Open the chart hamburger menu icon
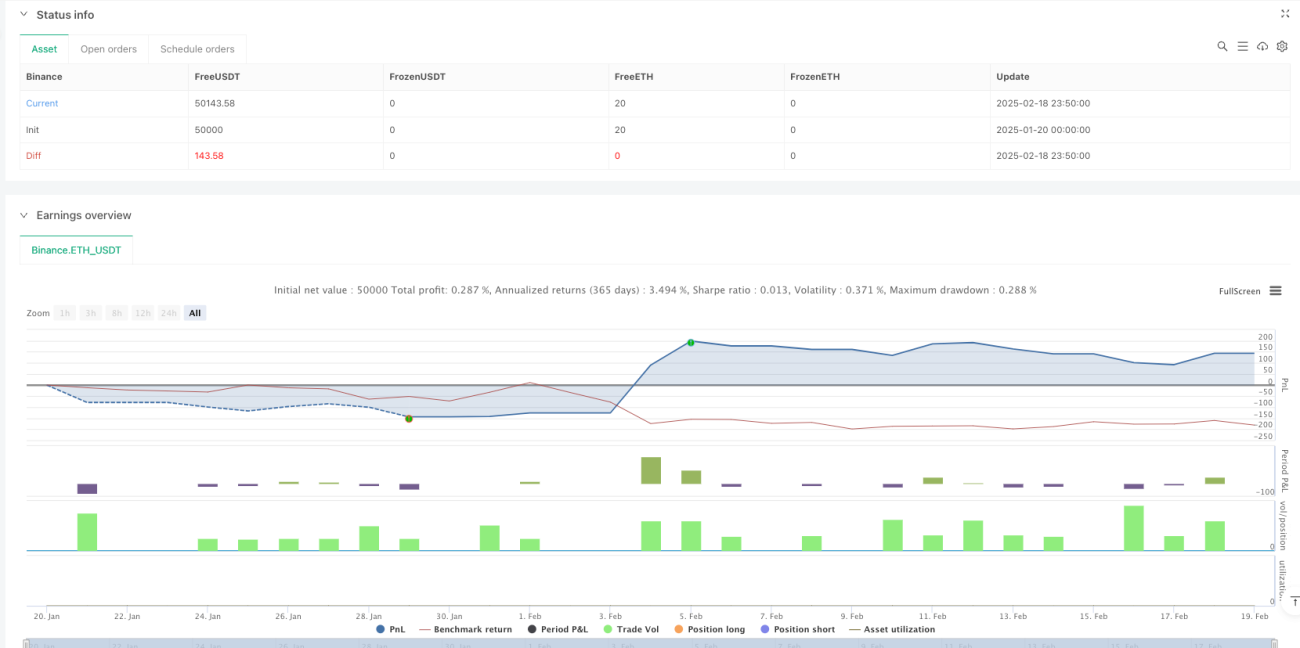1300x648 pixels. [1276, 291]
